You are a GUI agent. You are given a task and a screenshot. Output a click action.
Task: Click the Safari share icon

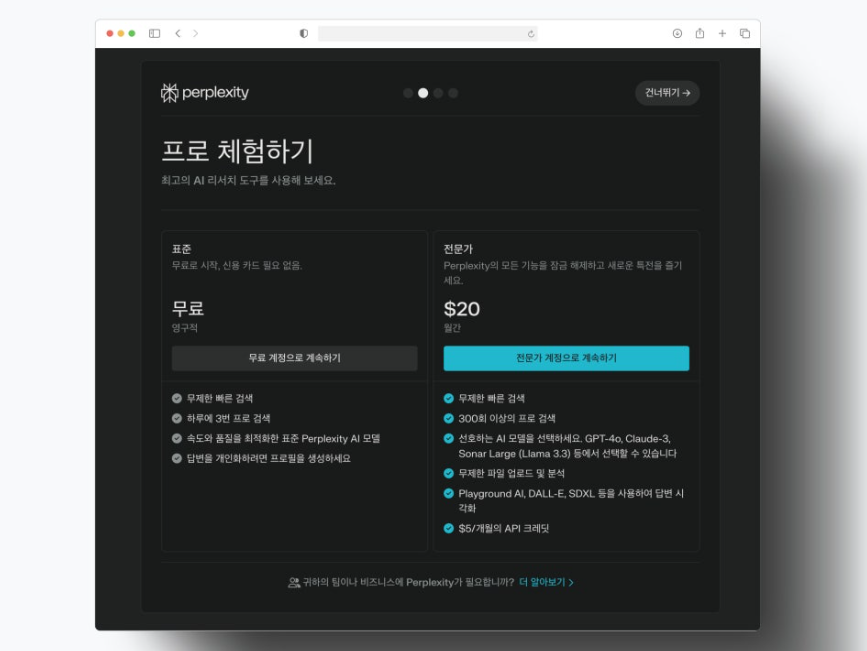pyautogui.click(x=700, y=33)
